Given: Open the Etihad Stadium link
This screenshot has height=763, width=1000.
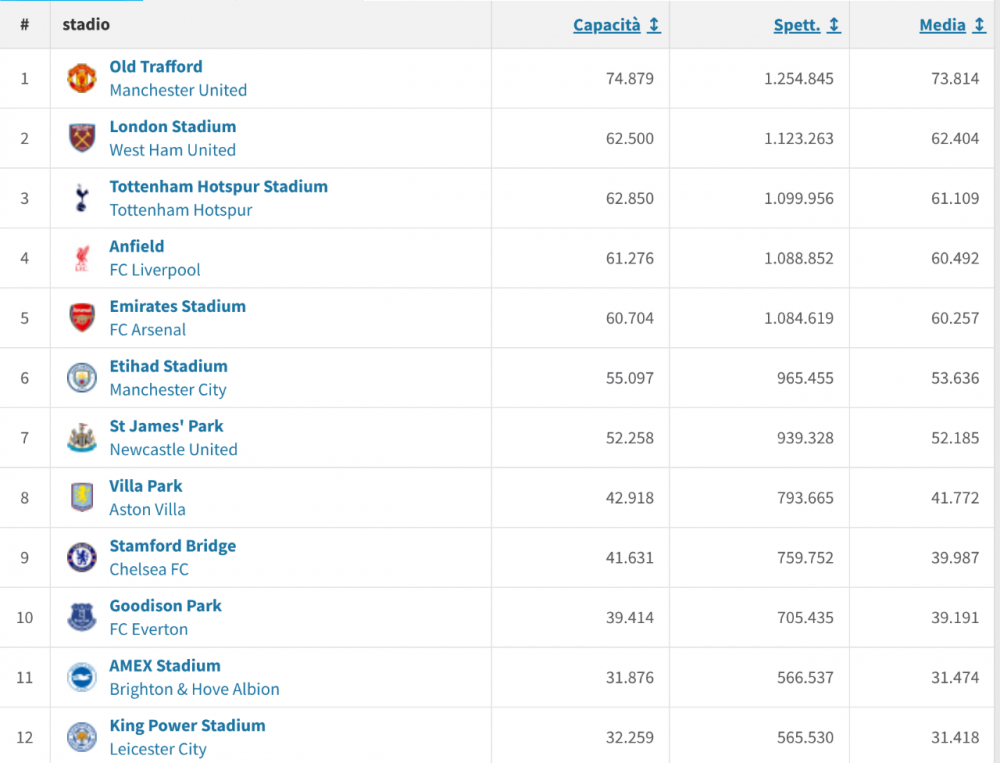Looking at the screenshot, I should click(x=168, y=366).
